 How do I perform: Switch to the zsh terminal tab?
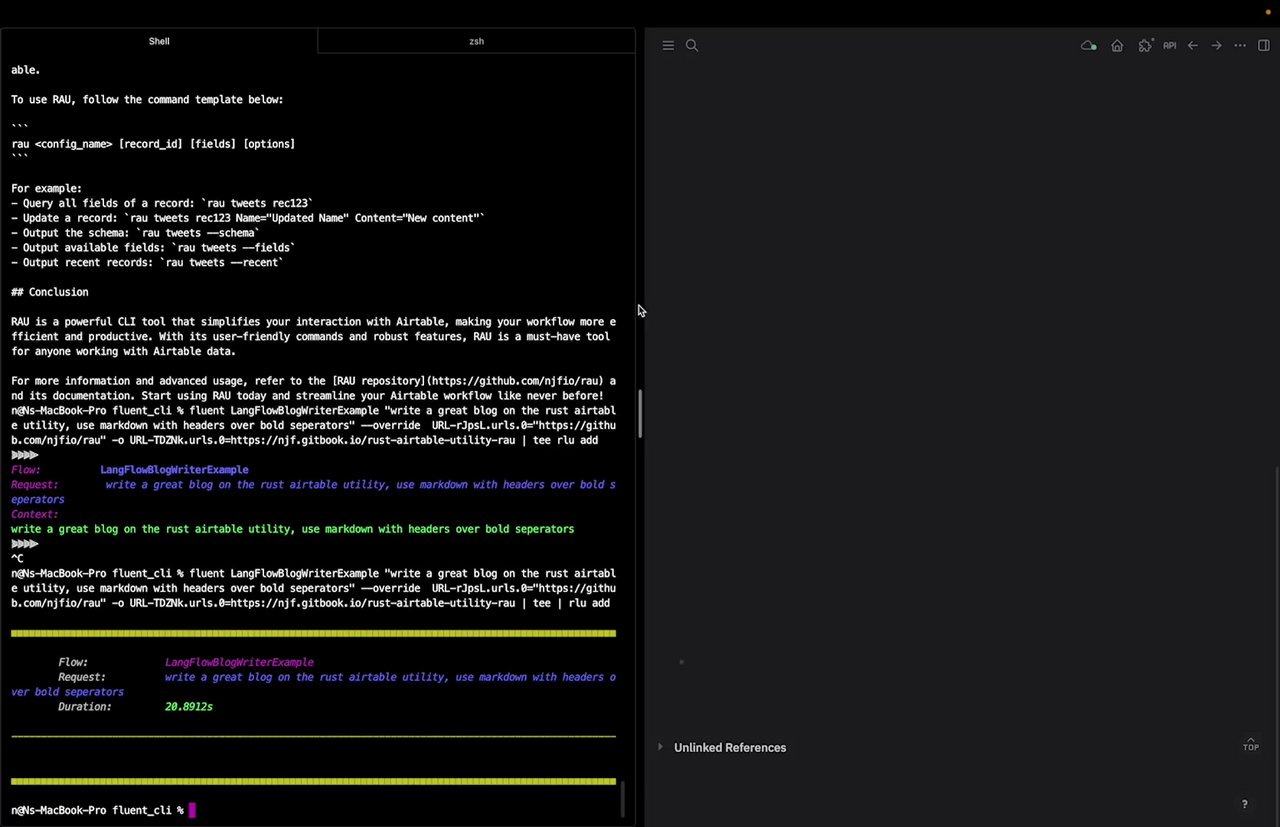point(476,42)
